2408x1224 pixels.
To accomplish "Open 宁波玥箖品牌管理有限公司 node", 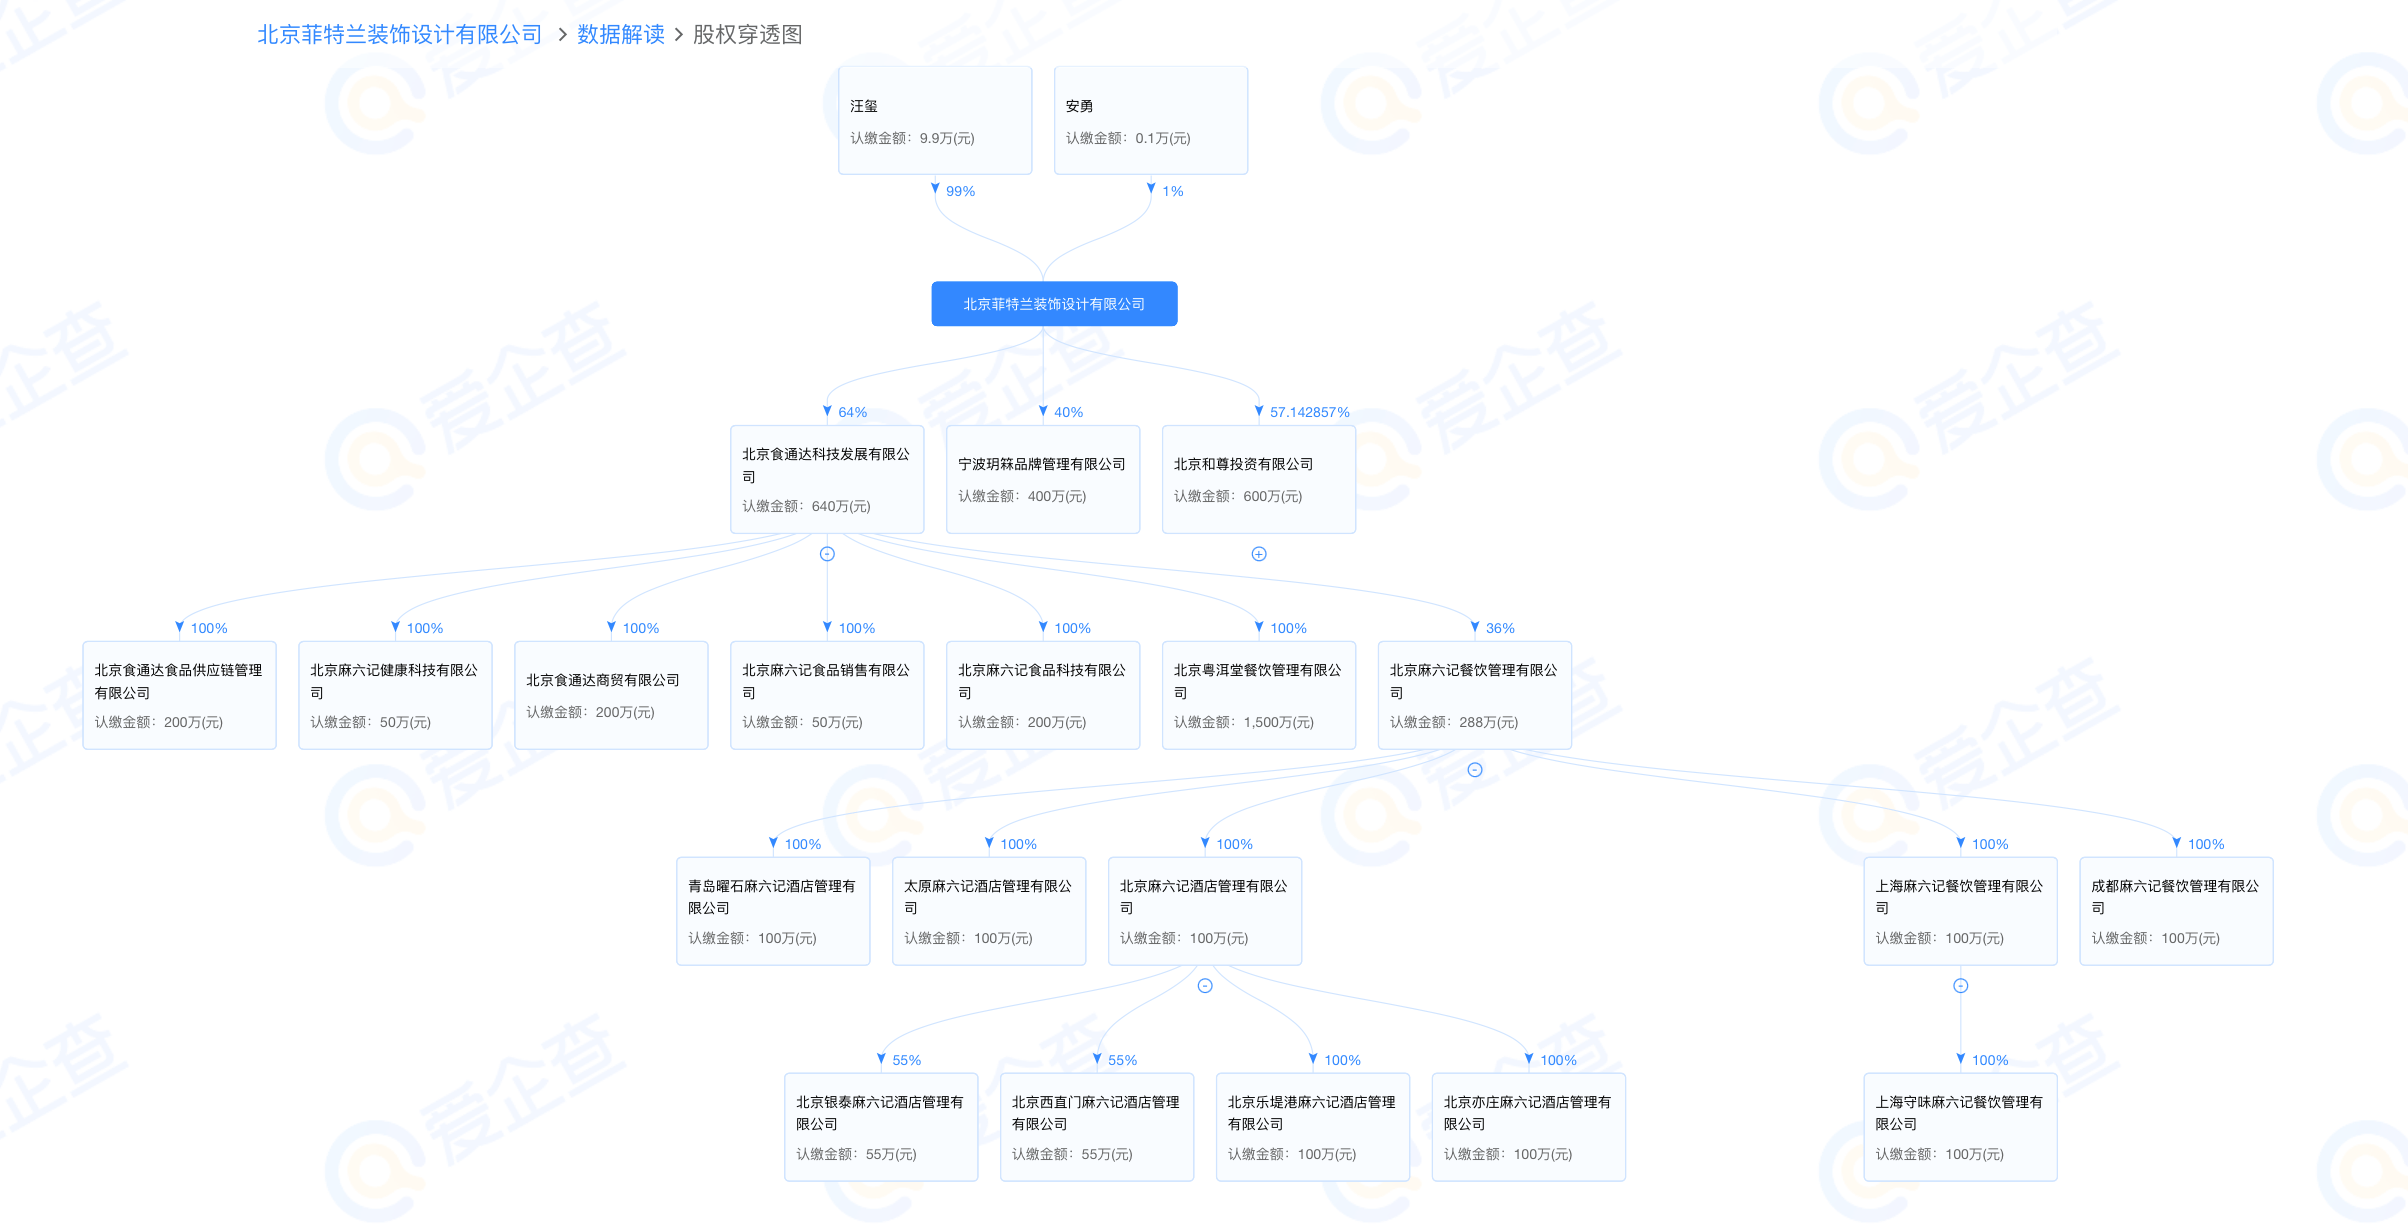I will (1043, 480).
